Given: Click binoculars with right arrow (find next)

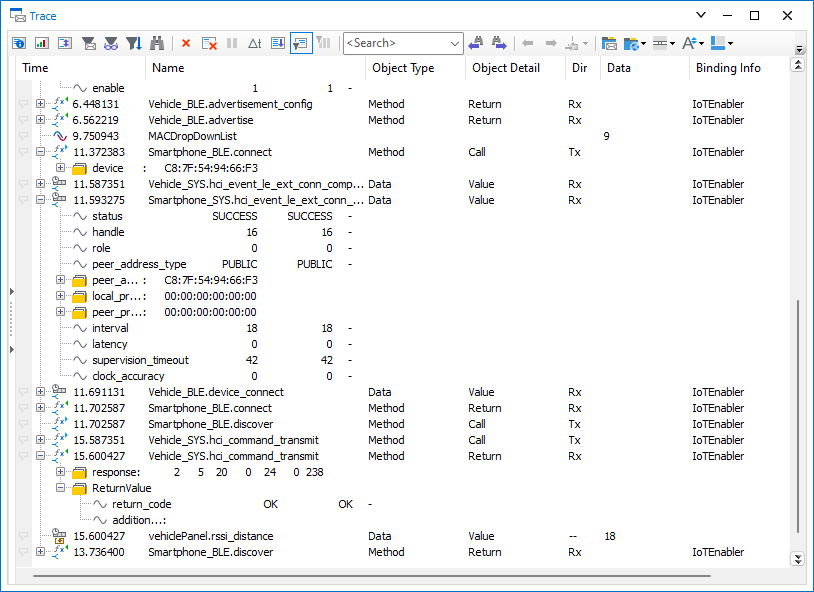Looking at the screenshot, I should coord(498,43).
